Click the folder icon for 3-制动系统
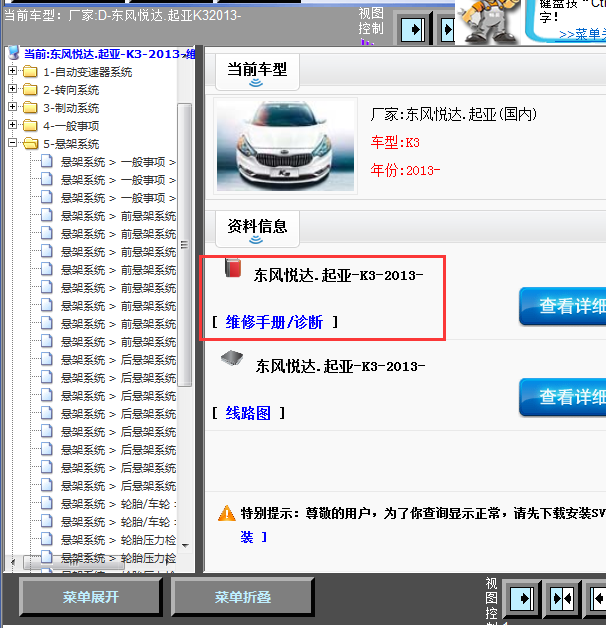This screenshot has width=606, height=628. [30, 108]
